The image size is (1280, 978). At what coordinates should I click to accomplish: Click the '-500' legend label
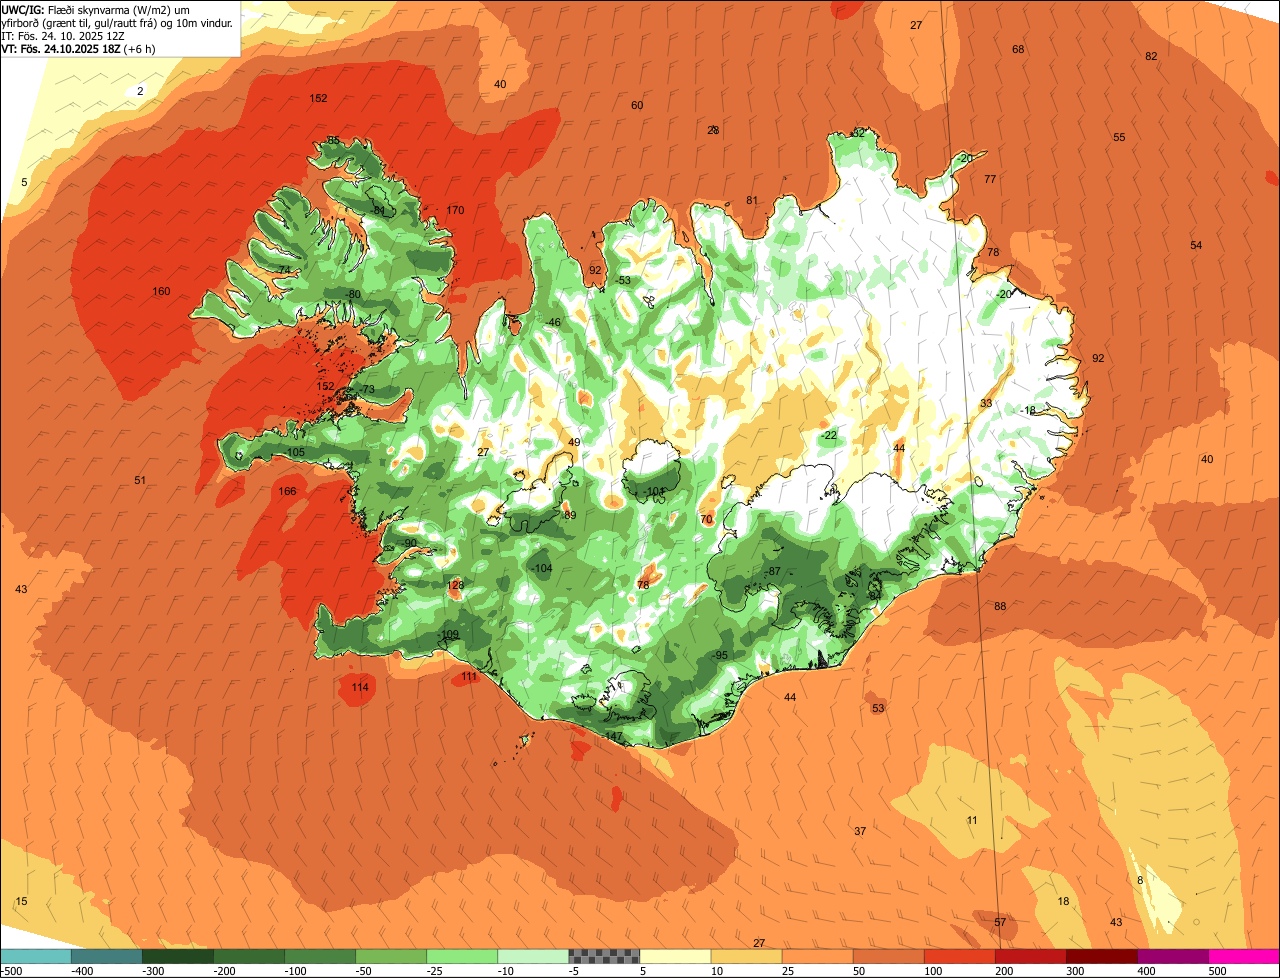click(12, 971)
